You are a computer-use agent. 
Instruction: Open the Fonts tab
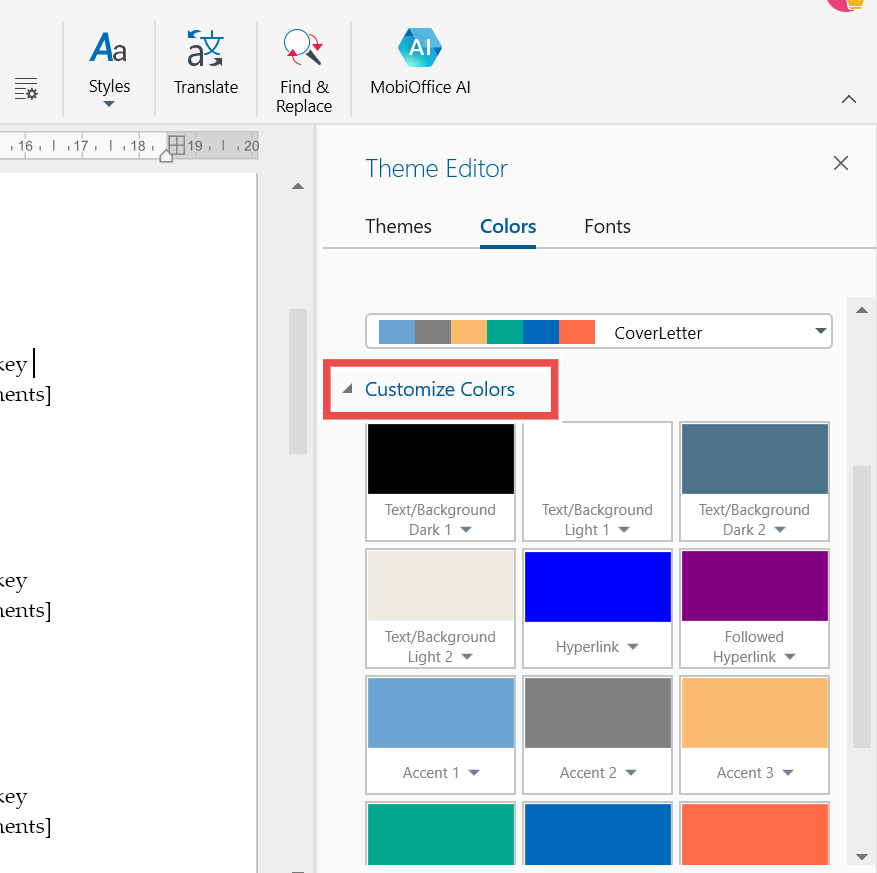coord(607,226)
